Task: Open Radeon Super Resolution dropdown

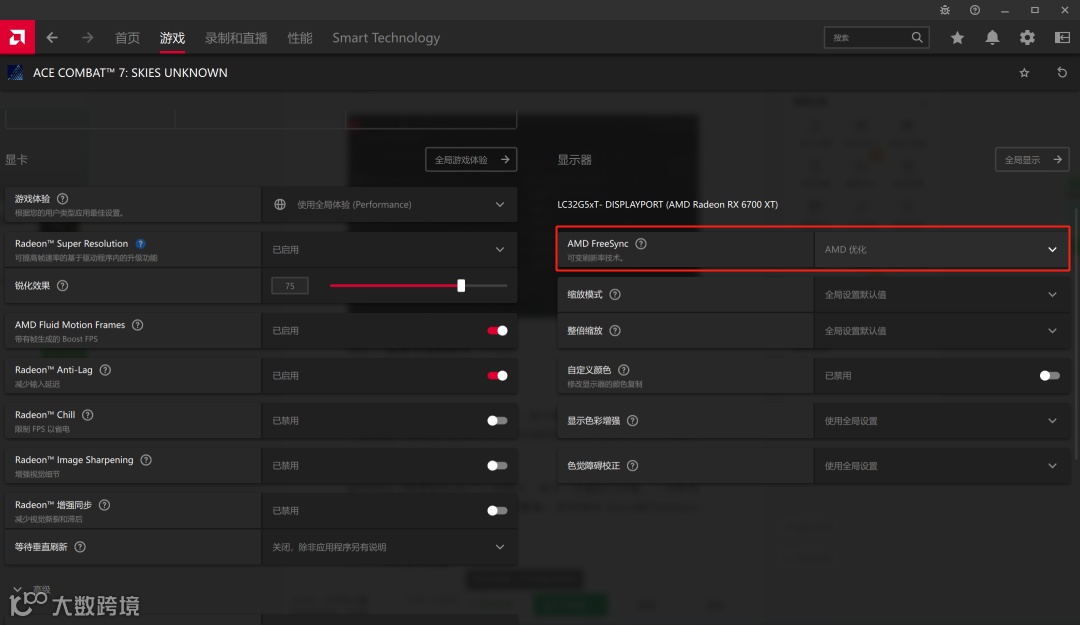Action: tap(389, 249)
